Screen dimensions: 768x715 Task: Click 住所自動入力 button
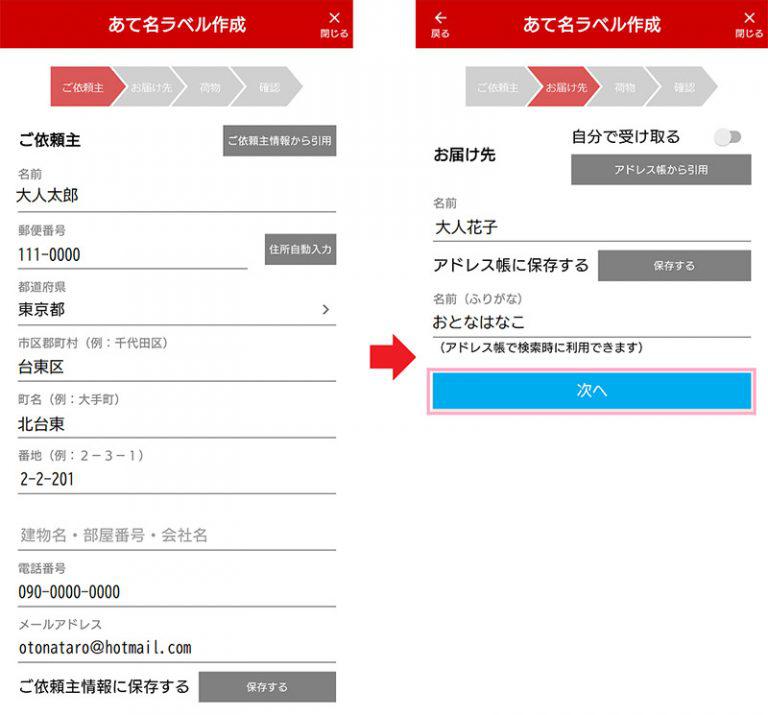(300, 249)
